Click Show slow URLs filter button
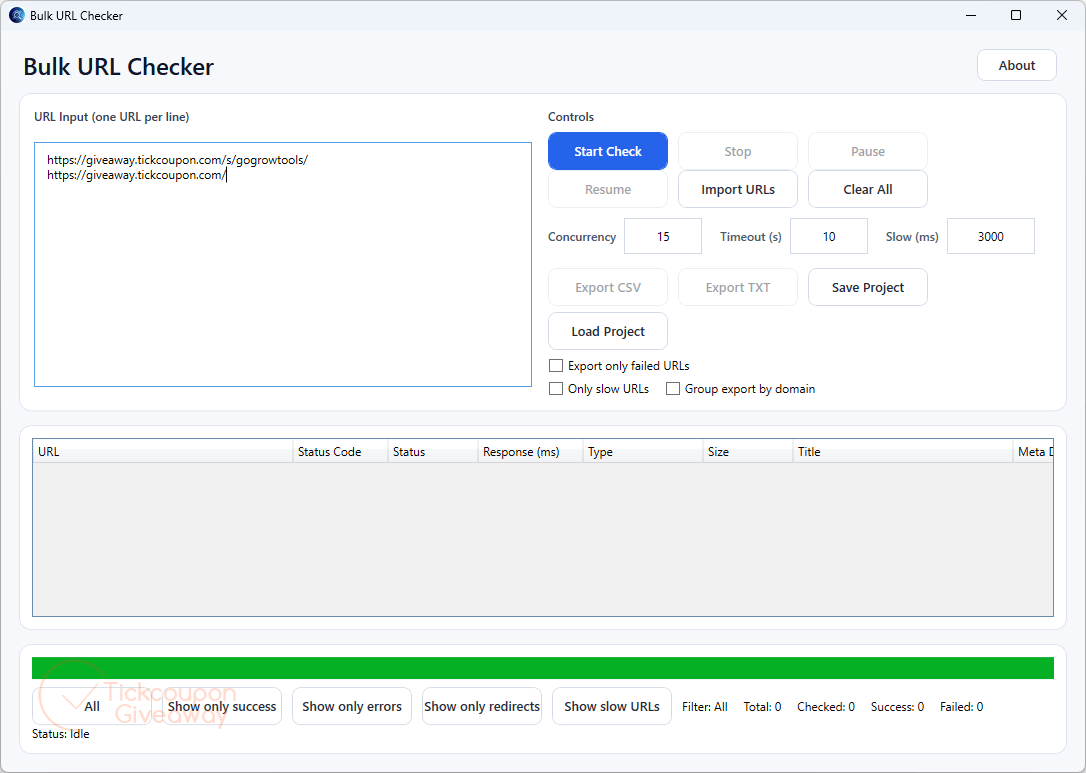Screen dimensions: 1086x773 [612, 707]
